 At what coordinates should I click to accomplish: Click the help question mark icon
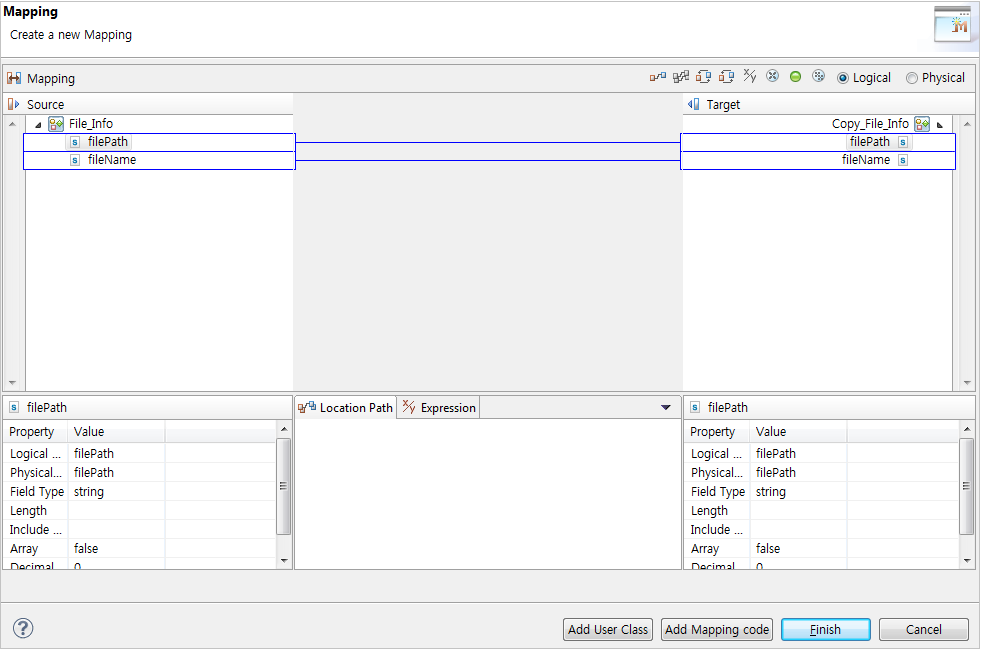(x=22, y=629)
